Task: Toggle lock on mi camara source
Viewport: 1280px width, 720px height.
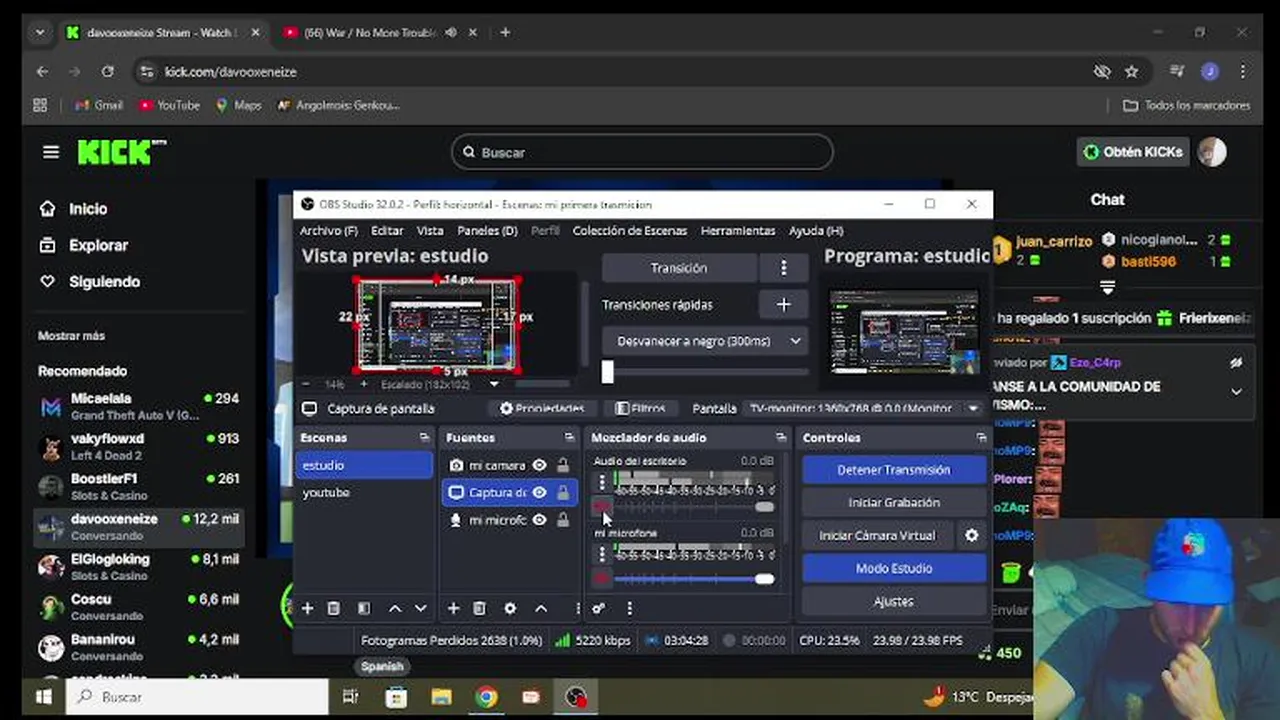Action: point(563,465)
